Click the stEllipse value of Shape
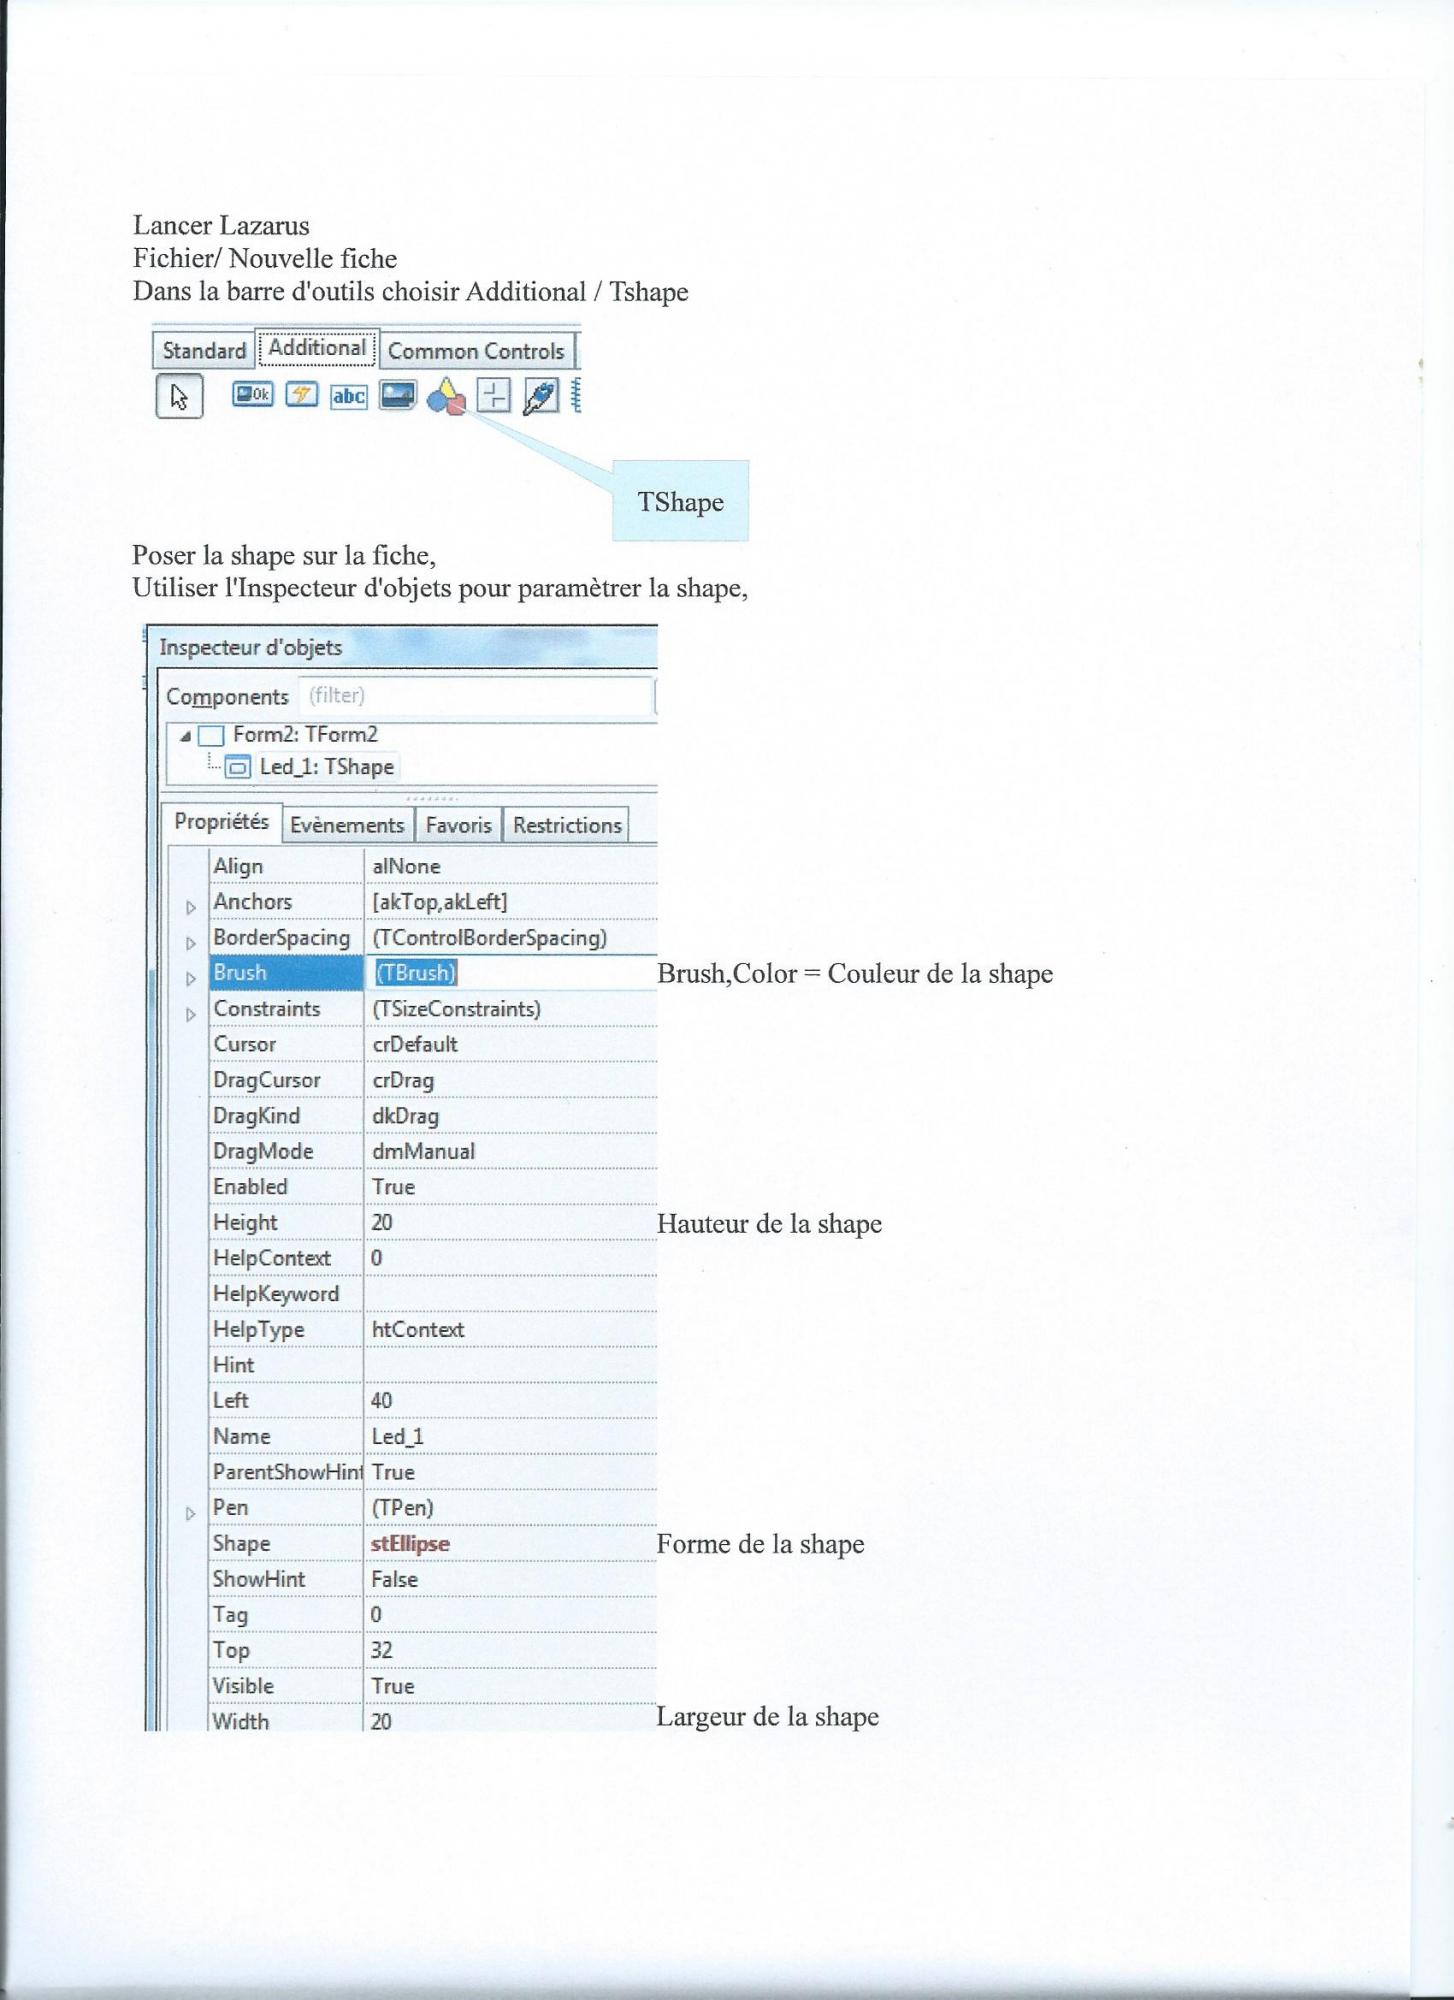Viewport: 1454px width, 2000px height. click(410, 1544)
